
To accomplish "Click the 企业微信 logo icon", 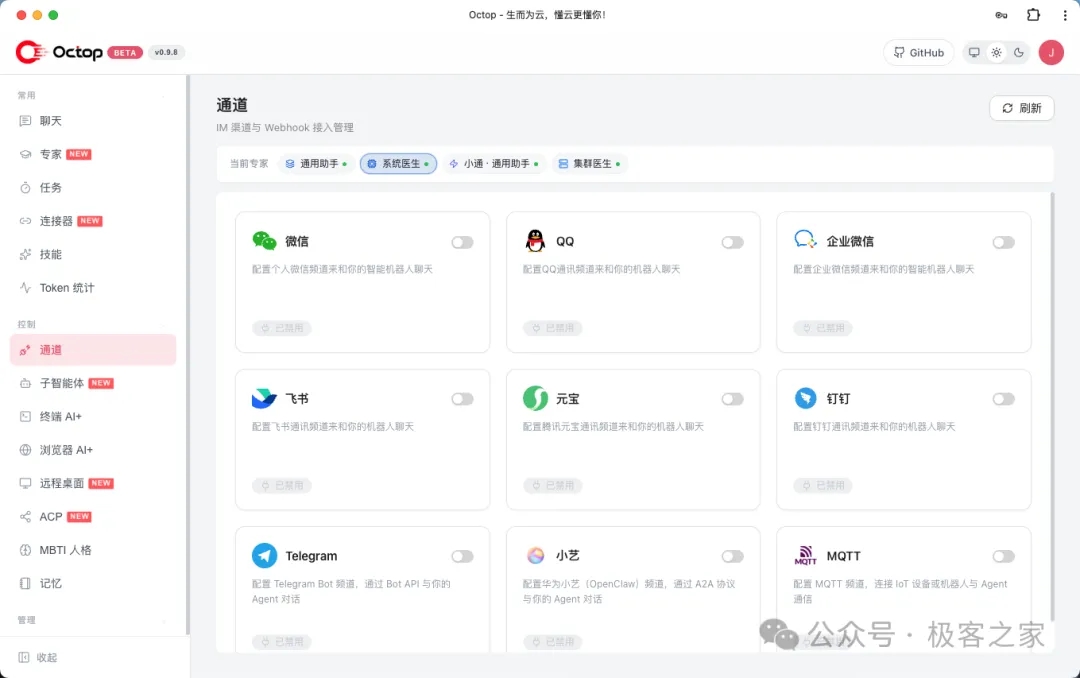I will tap(805, 240).
